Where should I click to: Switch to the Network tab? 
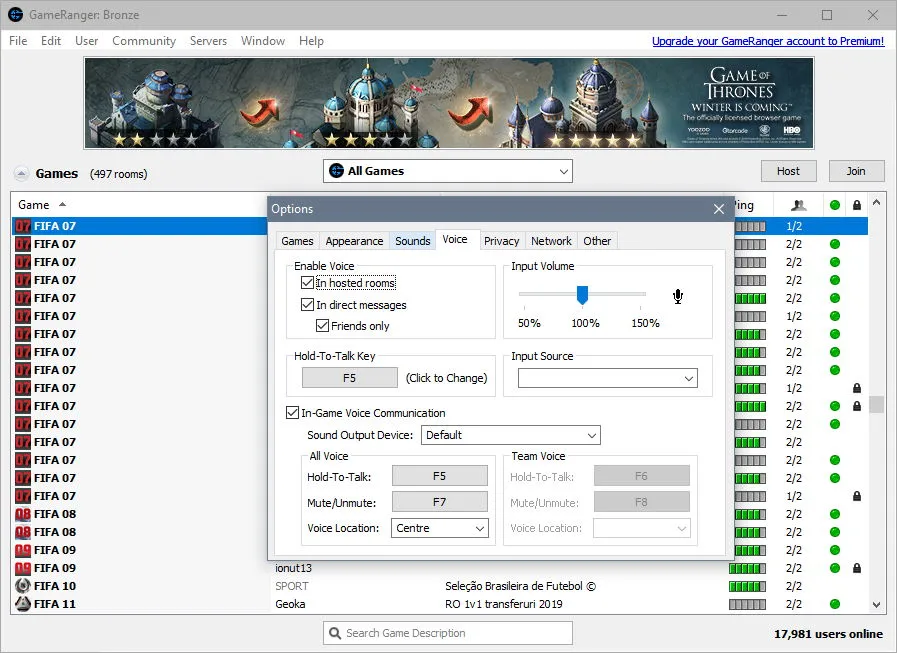point(551,241)
